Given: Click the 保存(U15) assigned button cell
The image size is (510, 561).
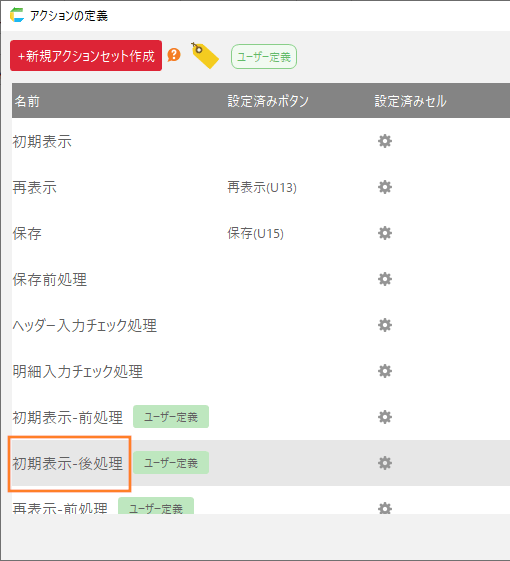Looking at the screenshot, I should tap(256, 233).
